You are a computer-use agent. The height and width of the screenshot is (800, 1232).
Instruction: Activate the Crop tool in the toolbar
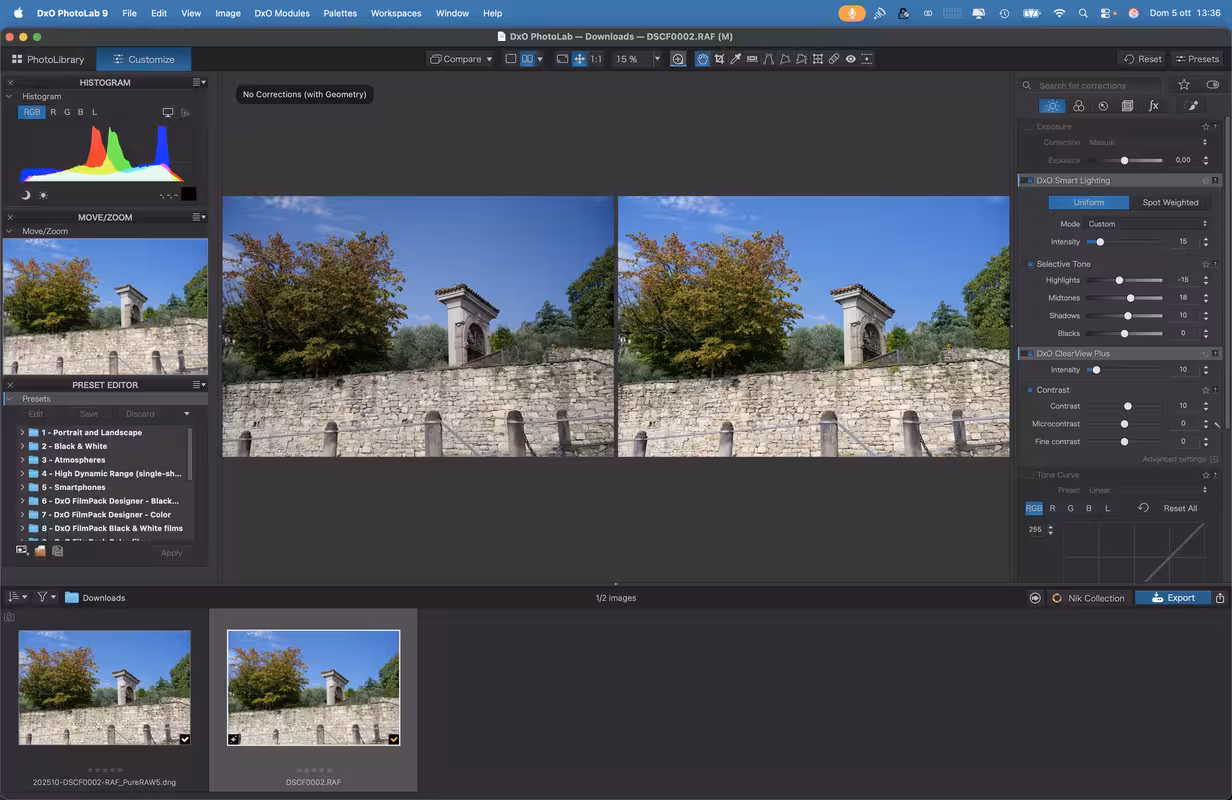tap(719, 59)
